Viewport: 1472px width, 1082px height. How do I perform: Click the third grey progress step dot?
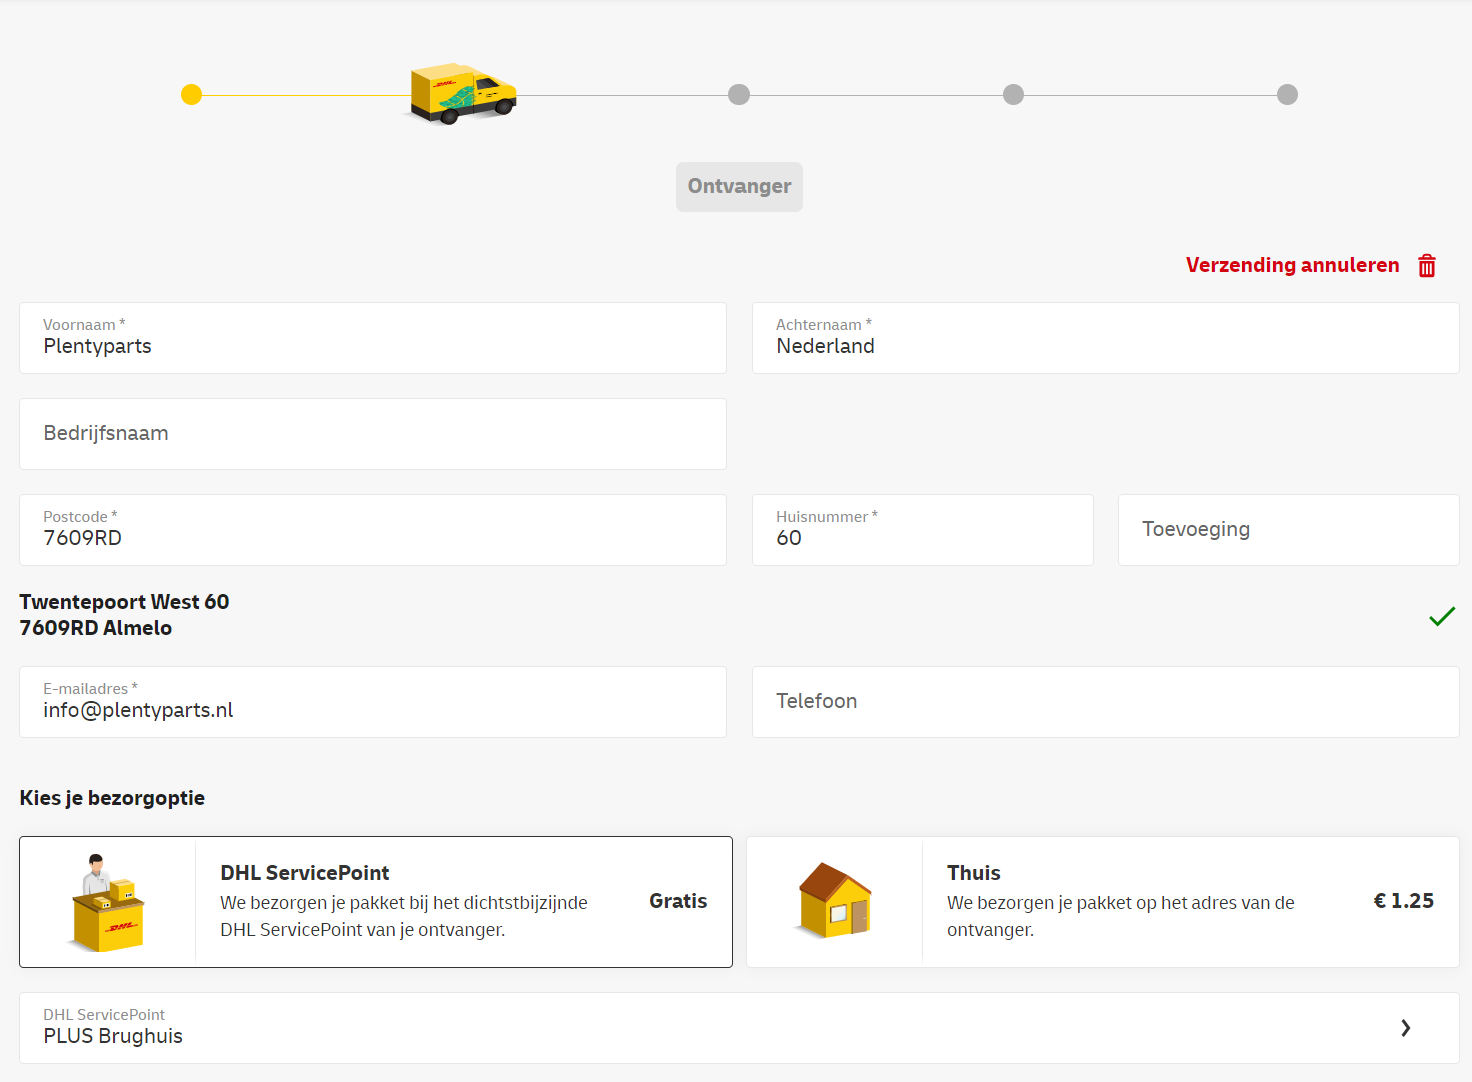[739, 94]
